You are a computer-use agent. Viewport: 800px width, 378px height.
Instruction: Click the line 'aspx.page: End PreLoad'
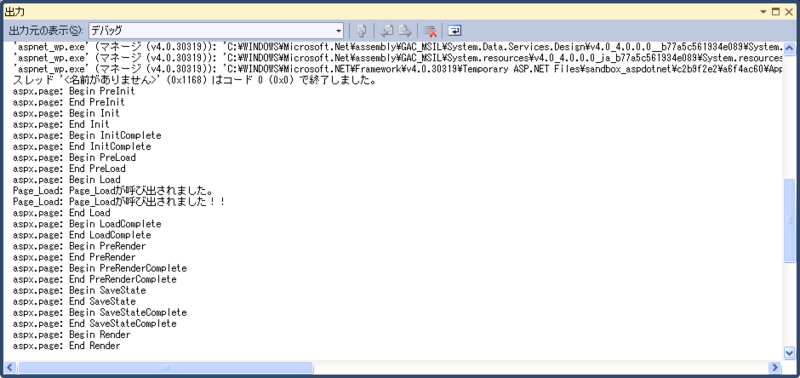click(69, 169)
